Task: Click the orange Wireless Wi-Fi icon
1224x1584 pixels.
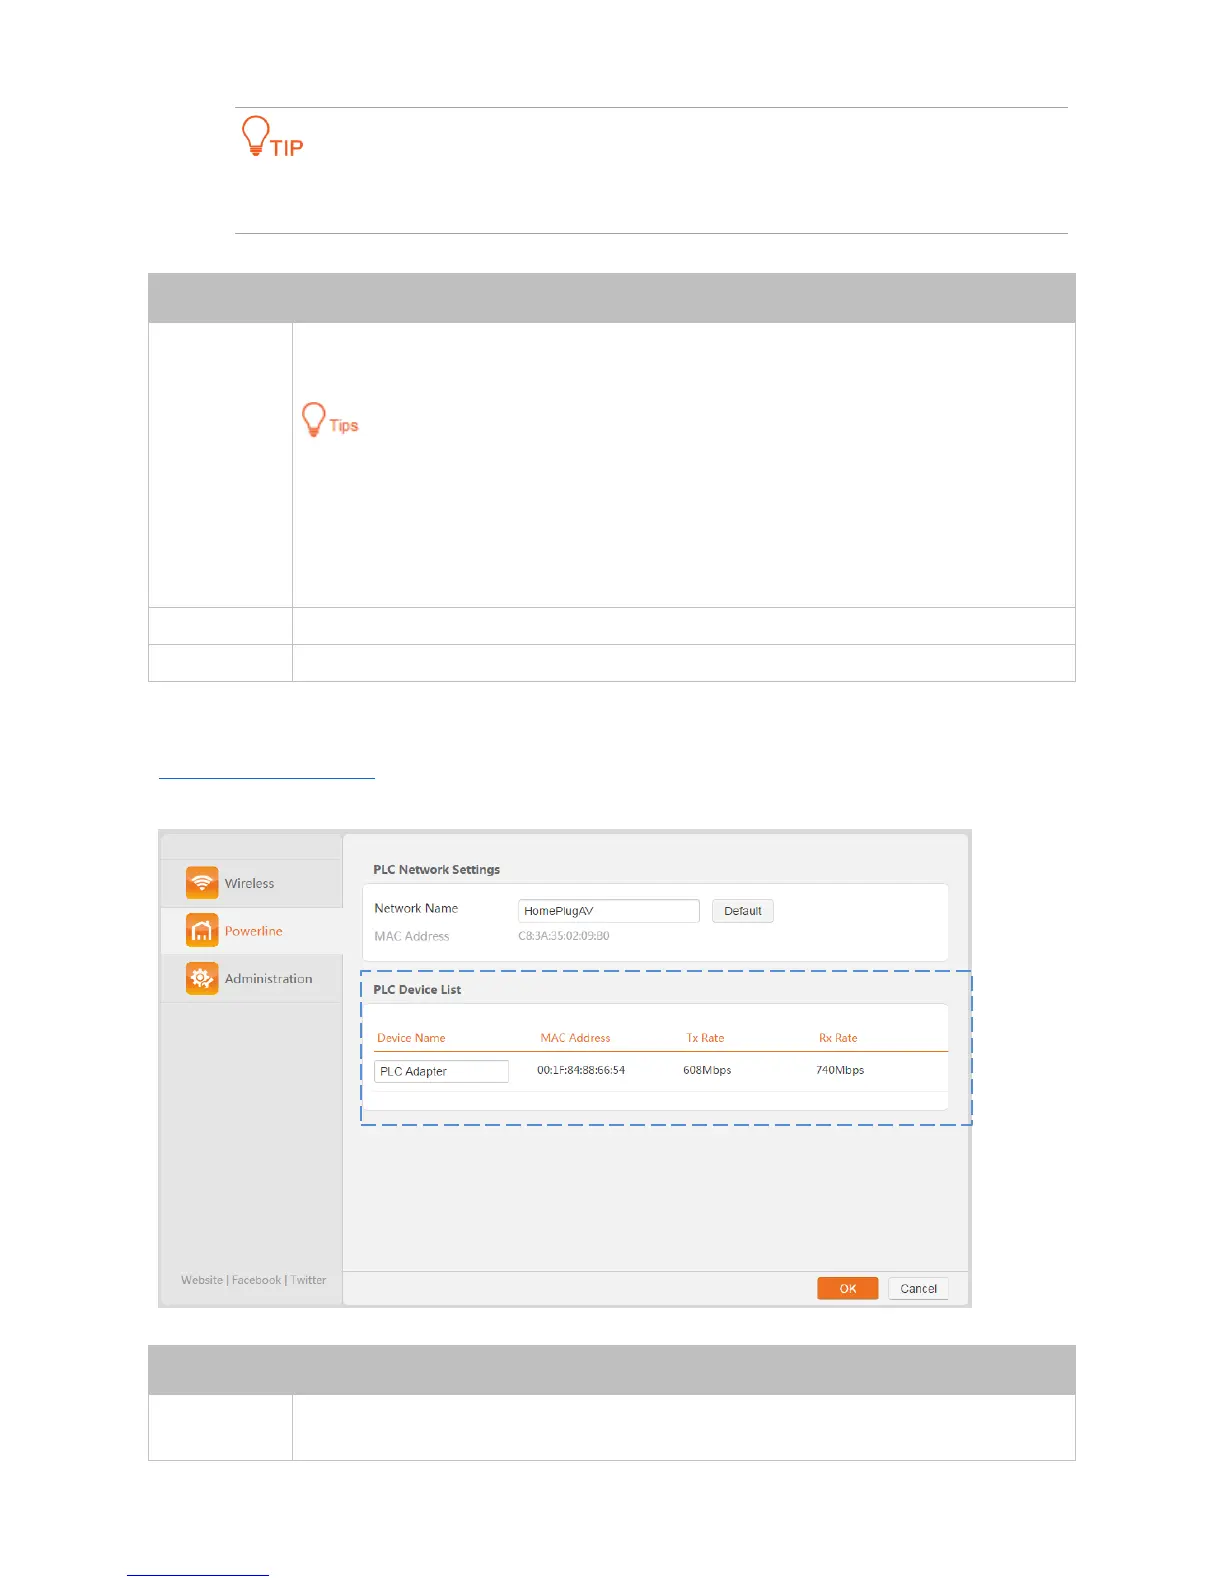Action: (202, 883)
